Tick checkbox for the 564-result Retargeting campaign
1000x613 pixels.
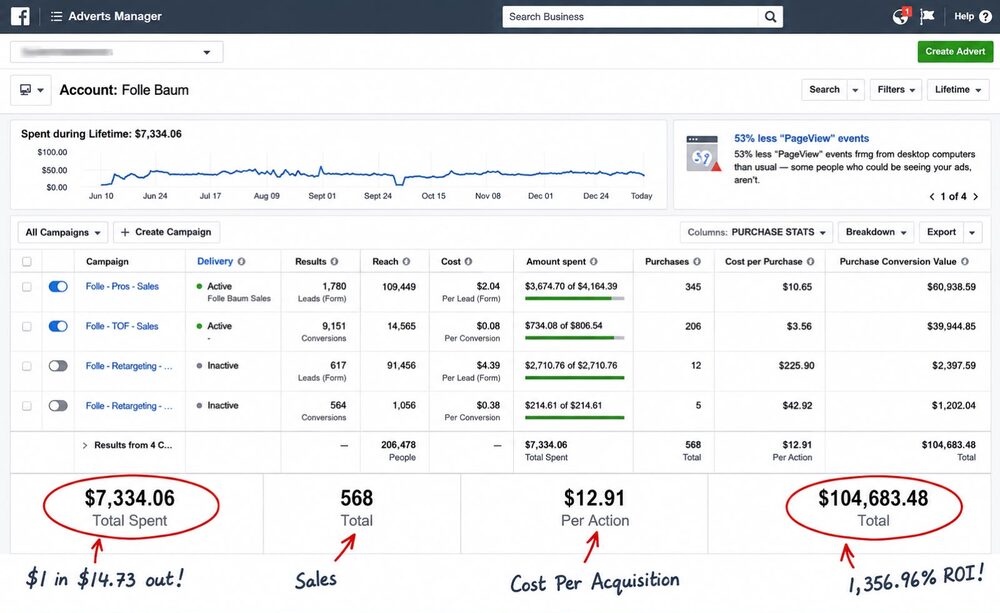[x=27, y=406]
